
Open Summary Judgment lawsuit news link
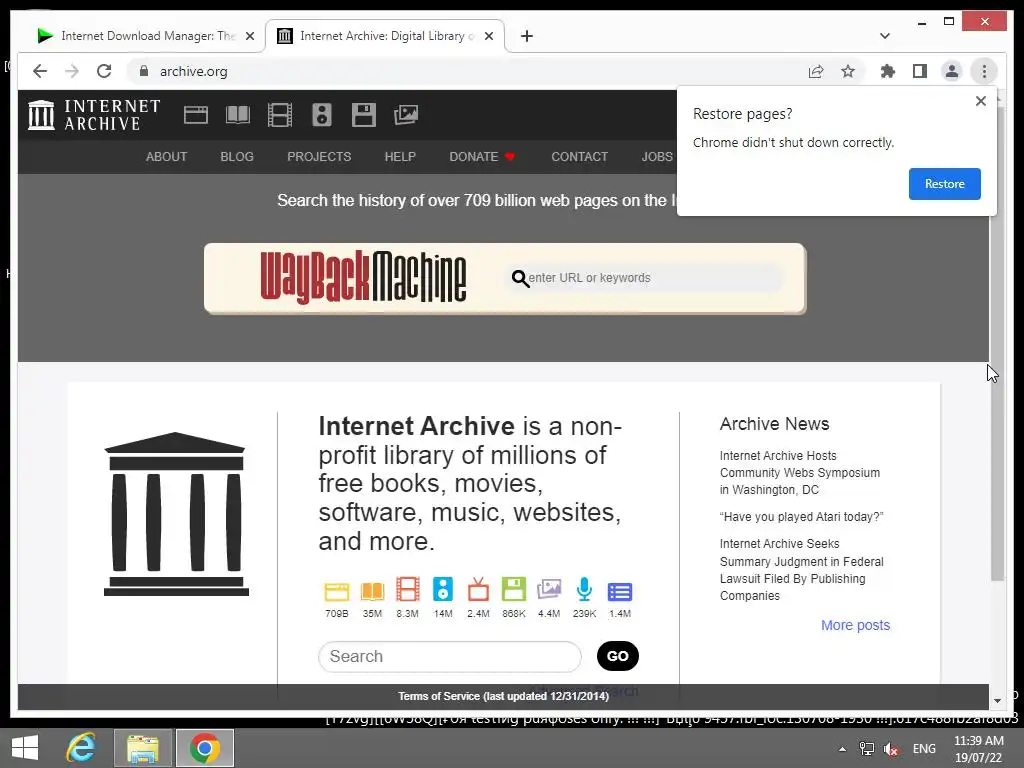coord(801,569)
